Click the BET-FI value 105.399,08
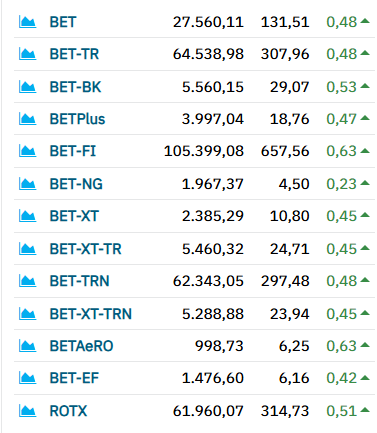This screenshot has height=433, width=377. click(204, 151)
